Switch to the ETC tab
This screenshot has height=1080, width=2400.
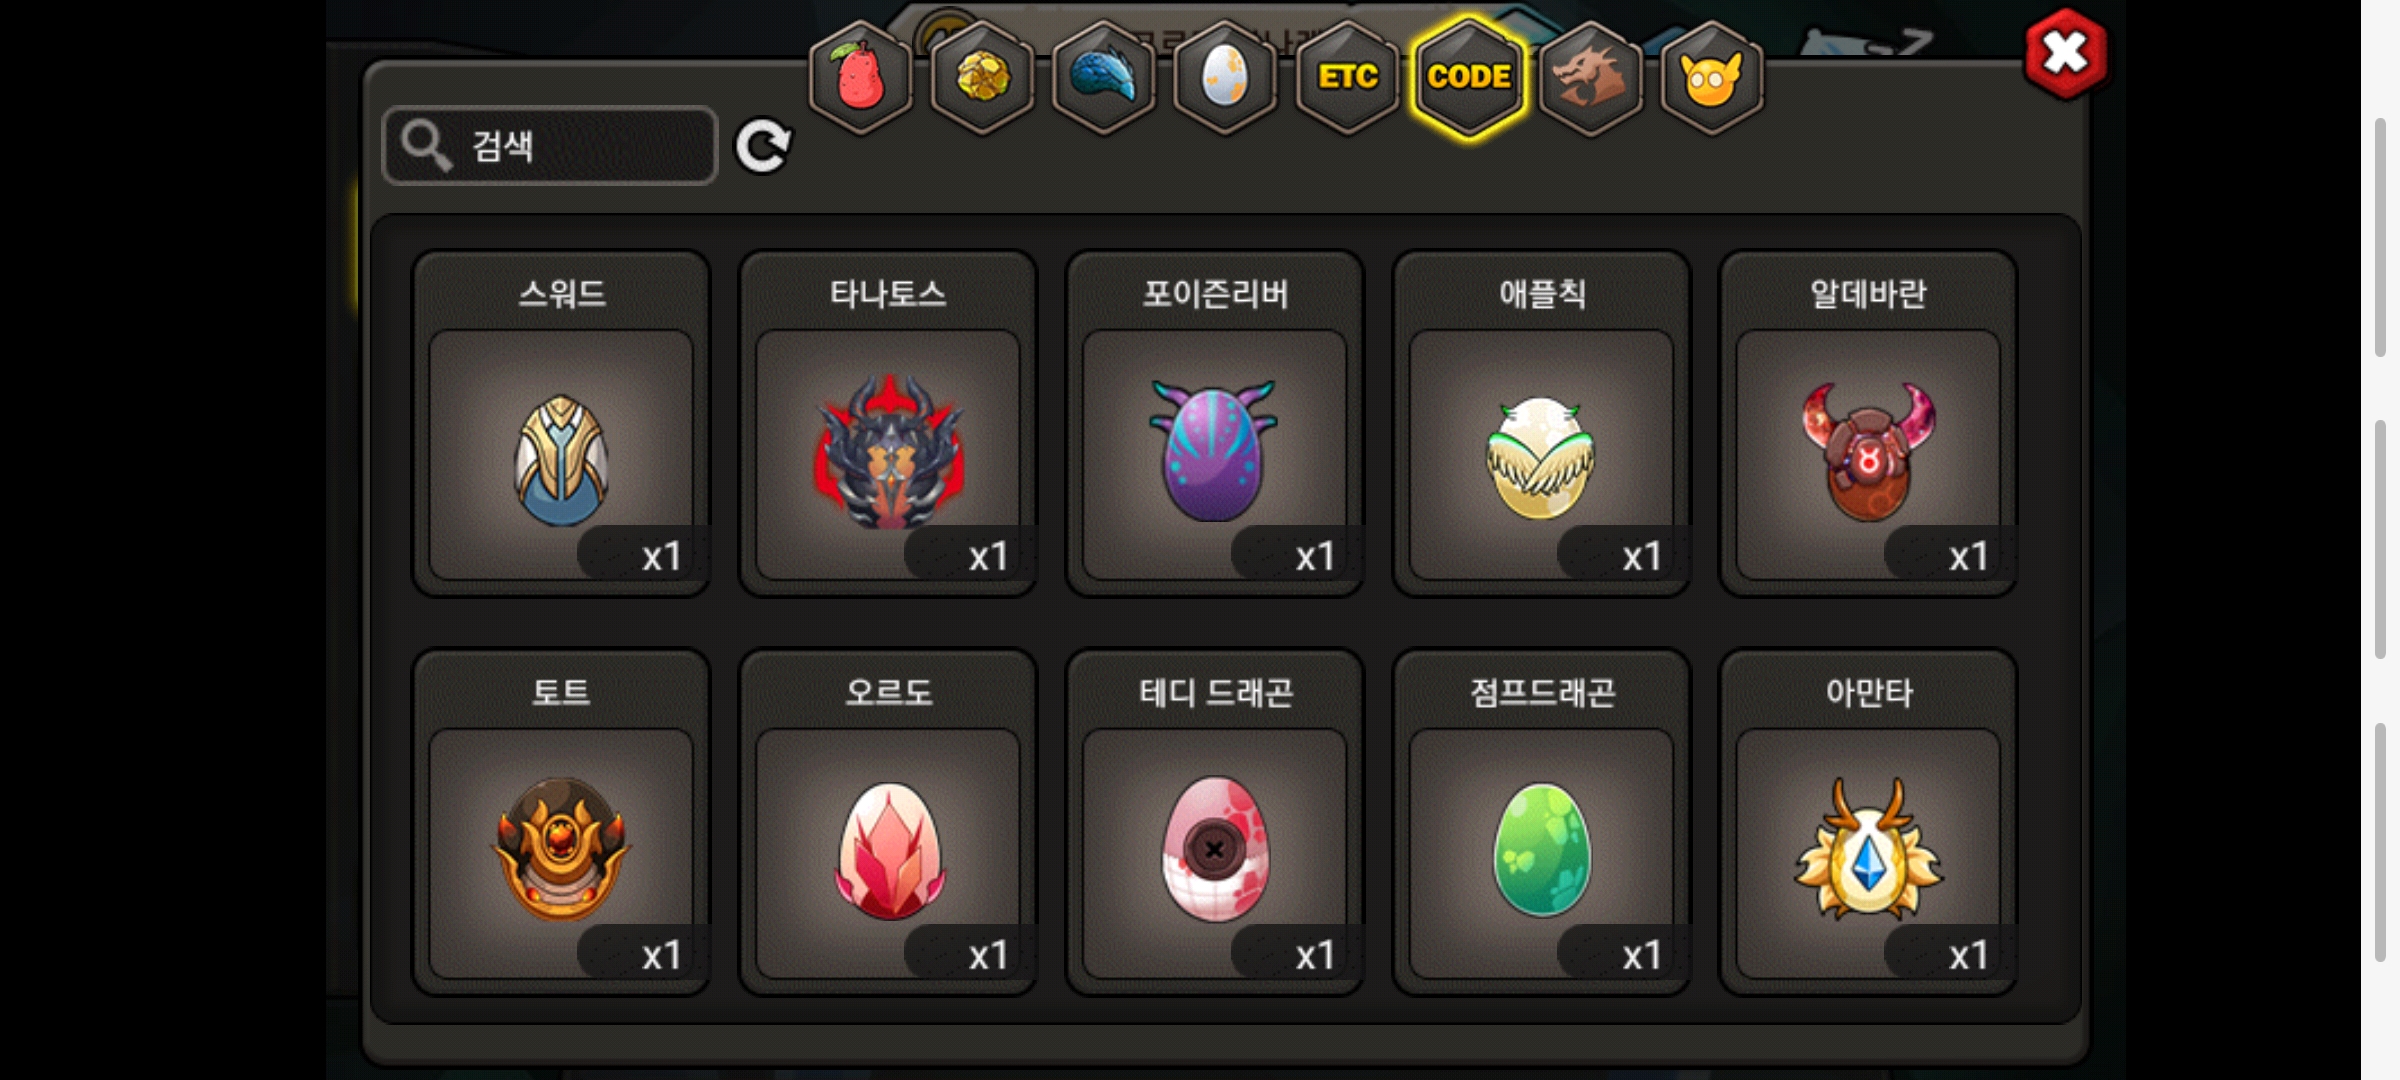coord(1347,77)
